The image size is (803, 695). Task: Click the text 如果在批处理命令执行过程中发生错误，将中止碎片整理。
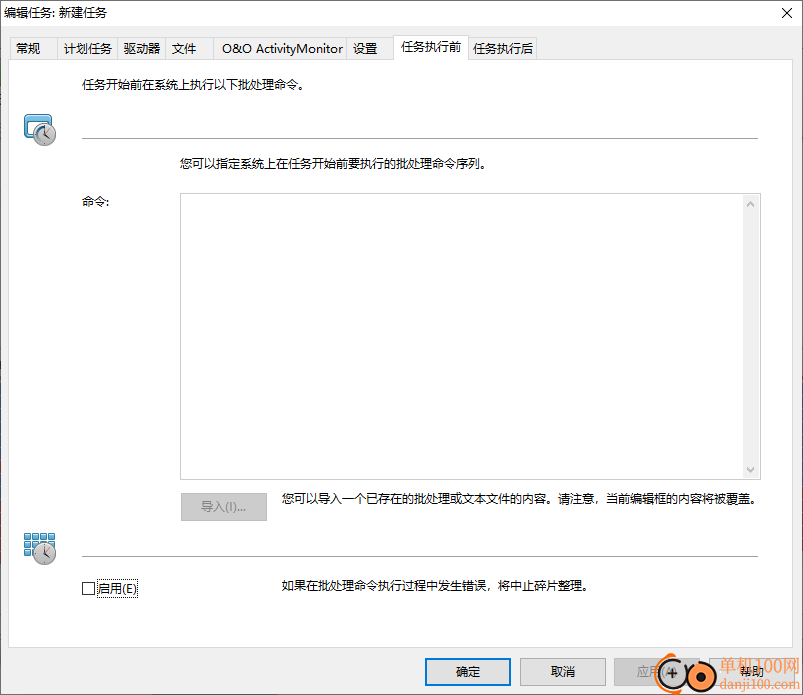click(x=435, y=586)
